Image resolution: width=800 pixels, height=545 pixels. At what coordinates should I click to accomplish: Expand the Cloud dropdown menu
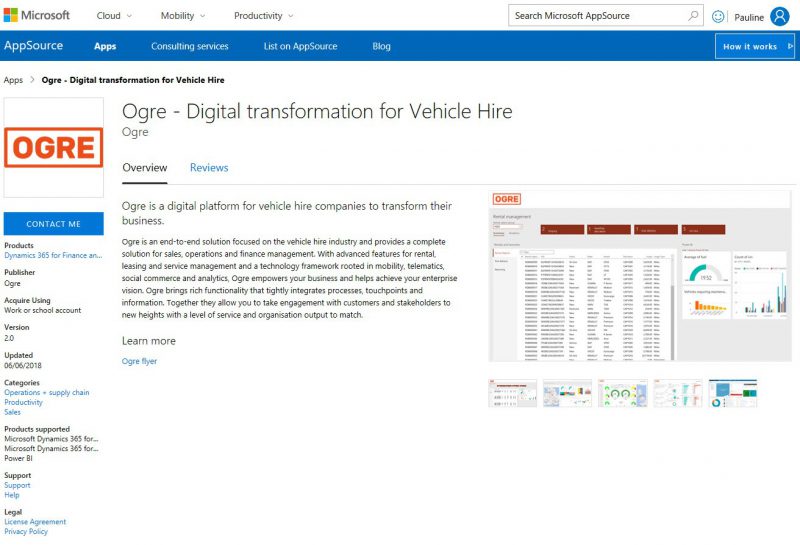pos(114,16)
